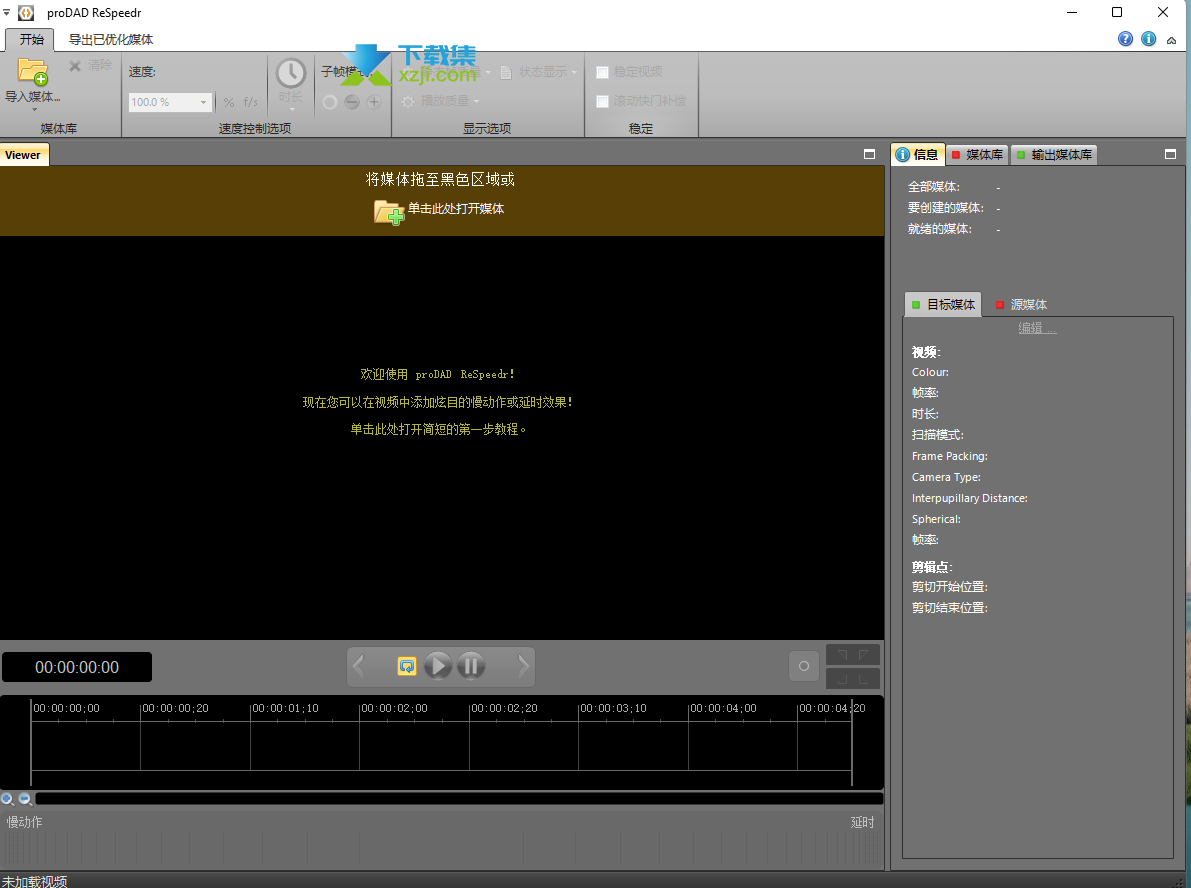Open the help question mark icon
This screenshot has height=888, width=1191.
coord(1126,39)
